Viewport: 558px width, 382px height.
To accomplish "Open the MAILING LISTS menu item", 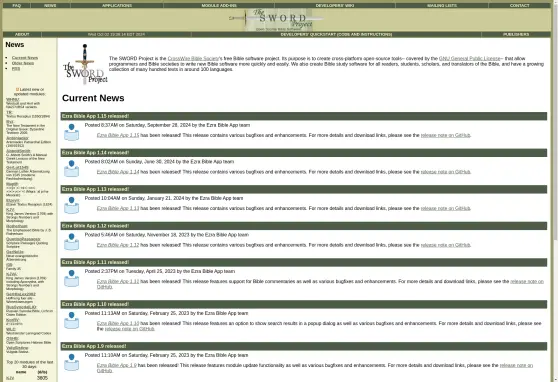I will 442,5.
